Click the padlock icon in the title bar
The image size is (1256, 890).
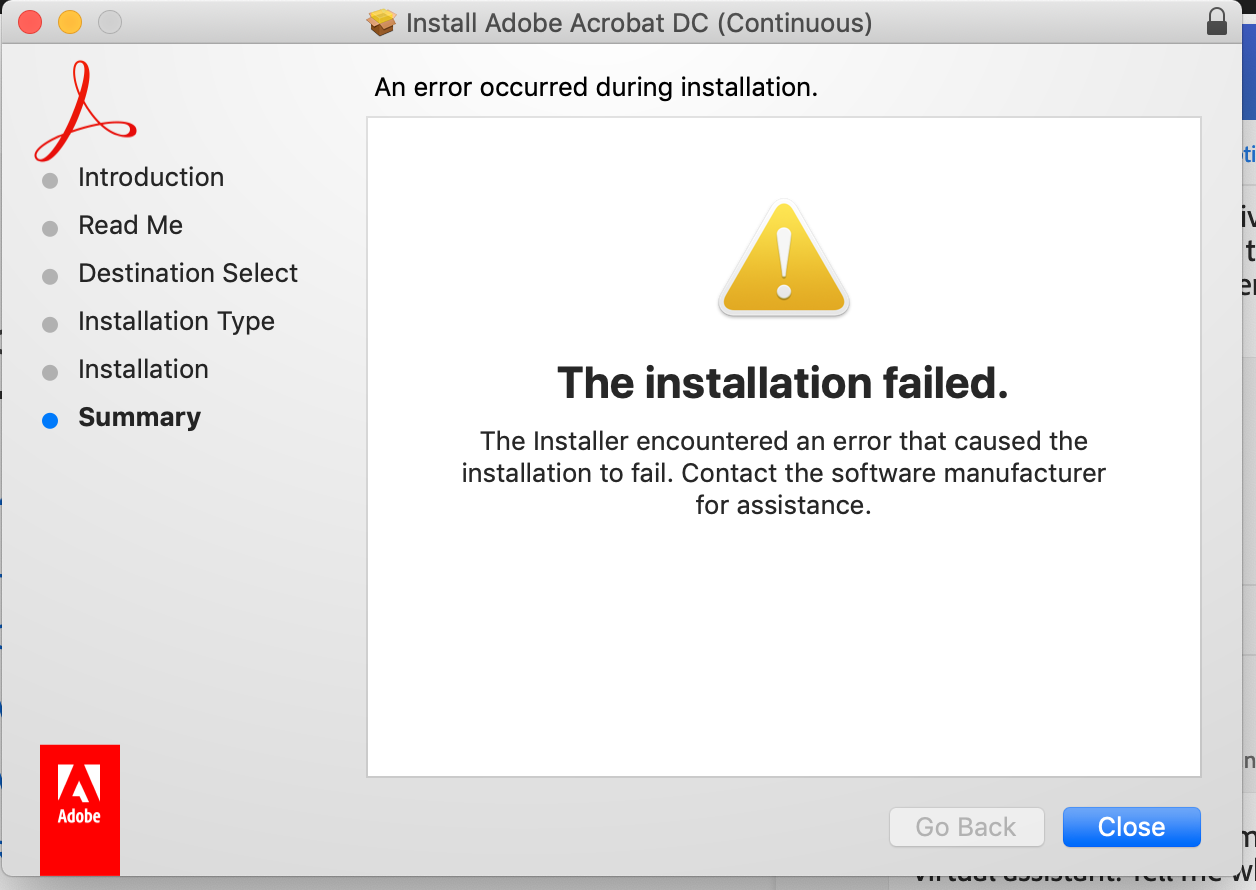pyautogui.click(x=1216, y=21)
